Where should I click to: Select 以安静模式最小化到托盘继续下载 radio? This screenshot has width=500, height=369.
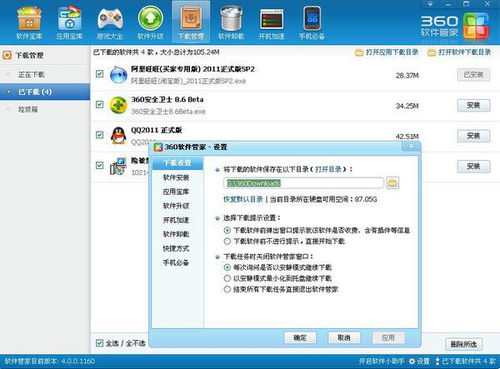227,278
